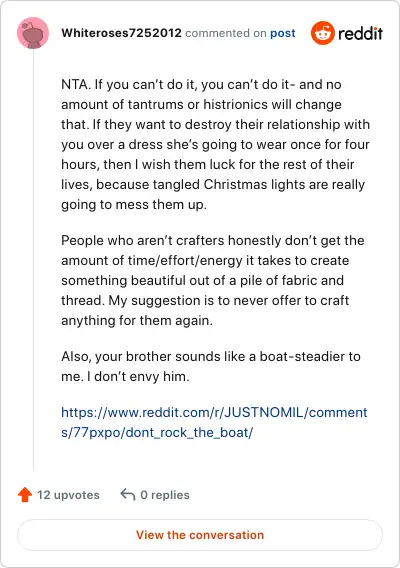Open the Whiteroses7252012 username profile link
The width and height of the screenshot is (400, 568).
point(121,33)
